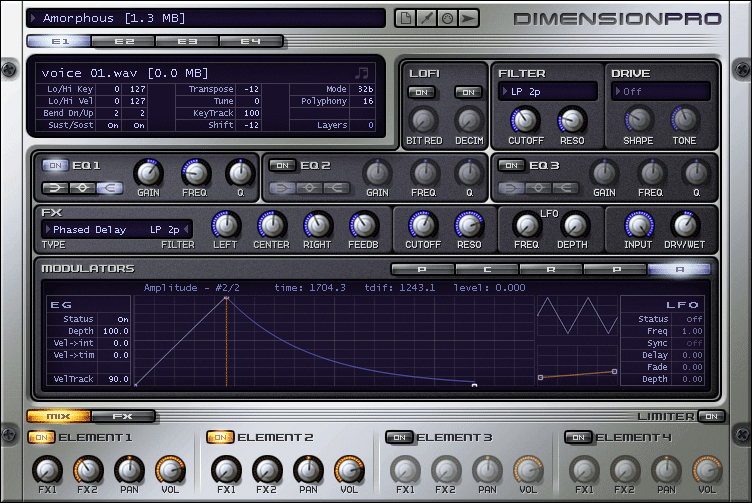Select the FX tab beside MIX
Image resolution: width=752 pixels, height=503 pixels.
point(123,416)
